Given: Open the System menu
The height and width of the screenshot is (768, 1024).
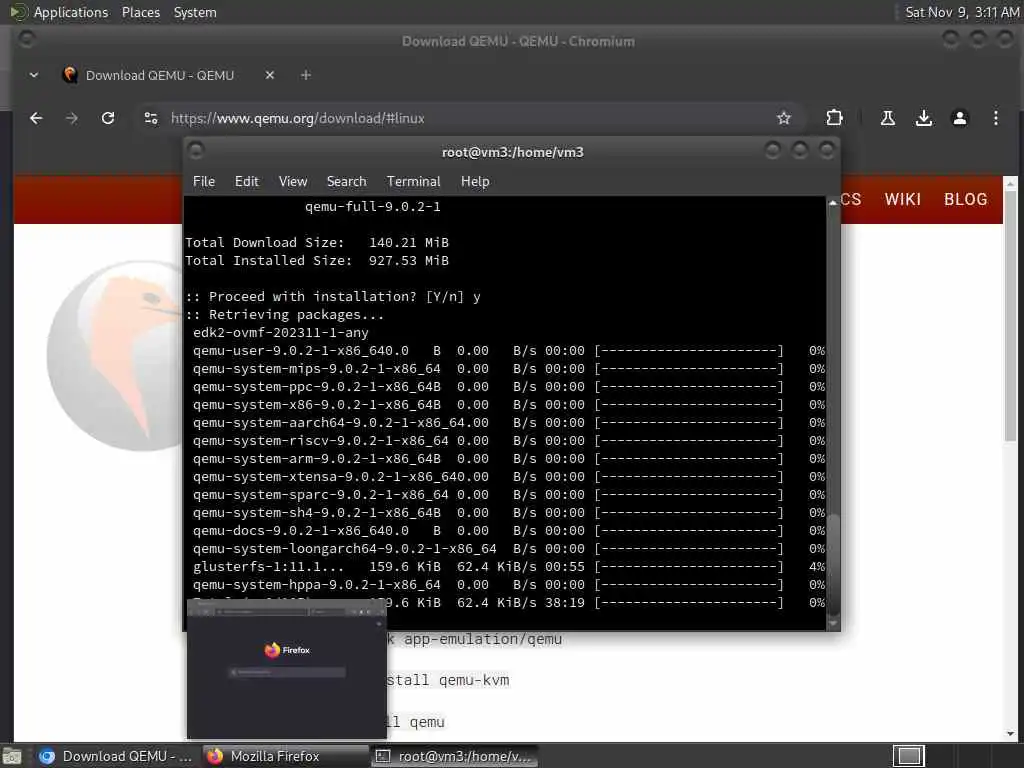Looking at the screenshot, I should click(195, 12).
